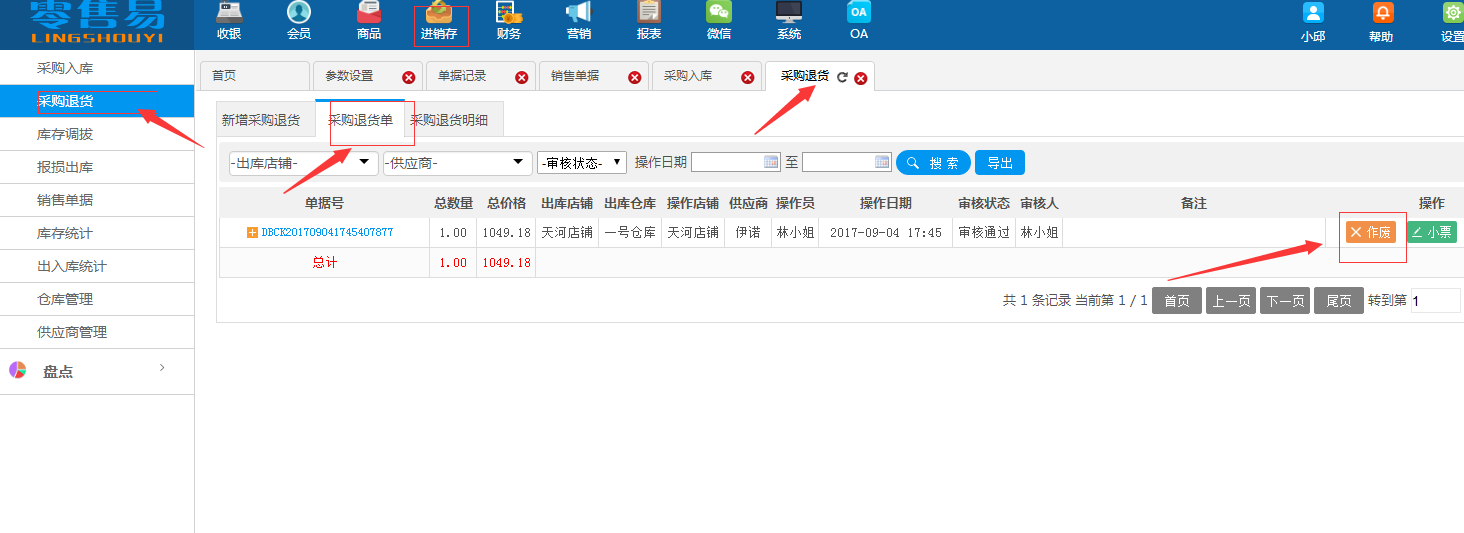1464x533 pixels.
Task: Close the 销售单据 tab
Action: [635, 78]
